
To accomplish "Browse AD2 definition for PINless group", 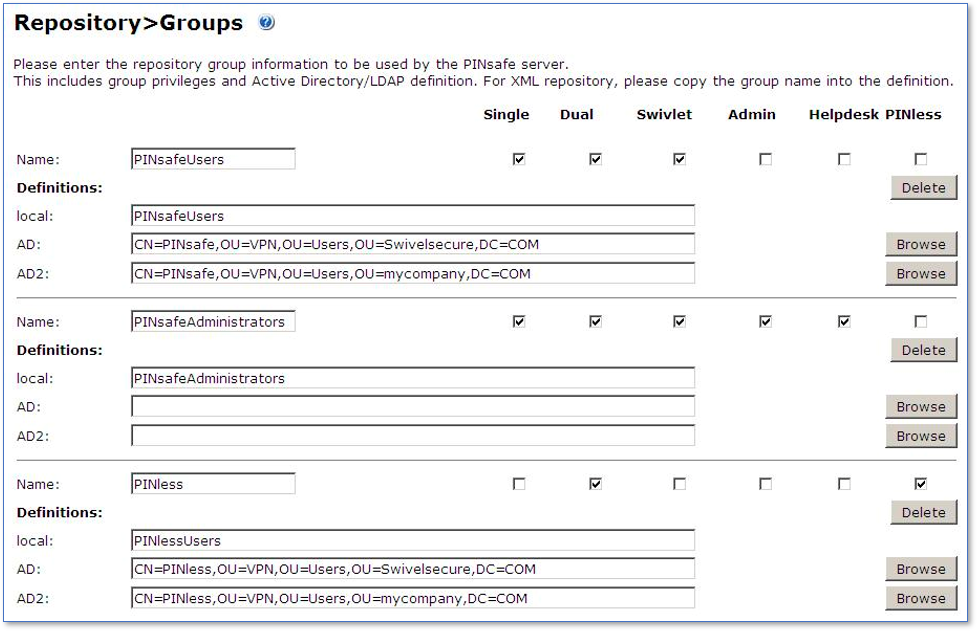I will click(x=921, y=599).
